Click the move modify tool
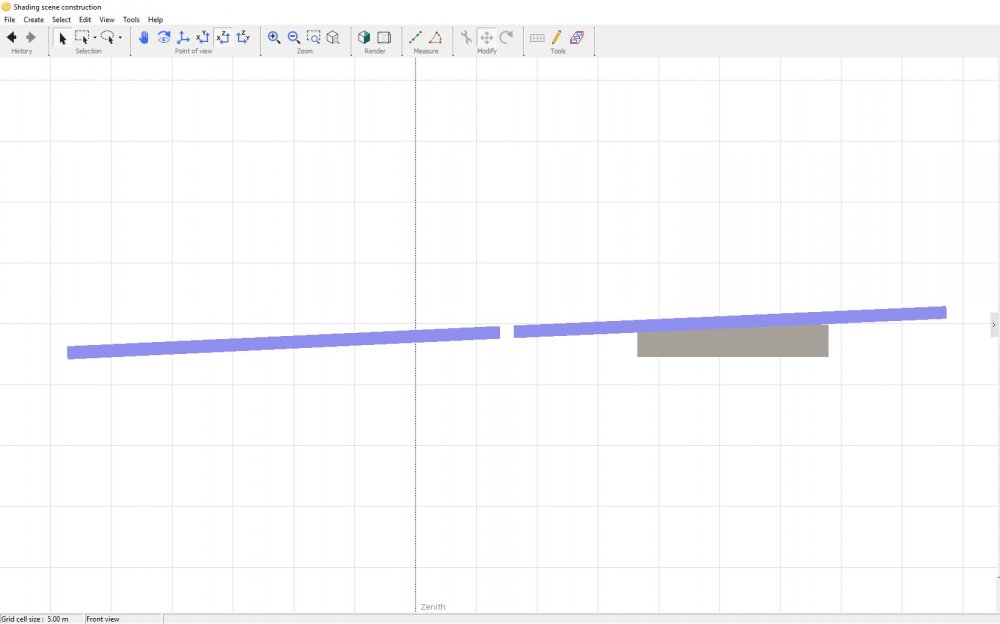 (486, 38)
